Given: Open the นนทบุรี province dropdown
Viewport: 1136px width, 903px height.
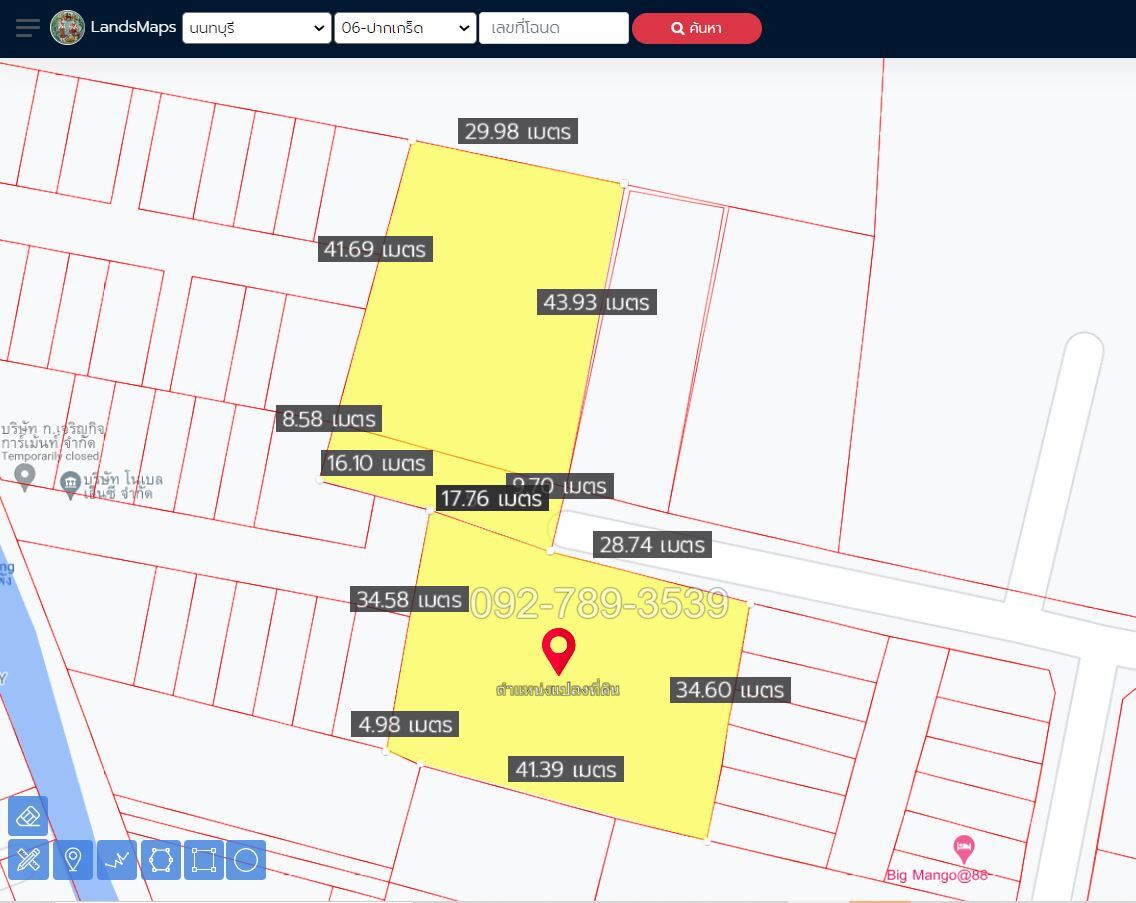Looking at the screenshot, I should click(x=256, y=28).
